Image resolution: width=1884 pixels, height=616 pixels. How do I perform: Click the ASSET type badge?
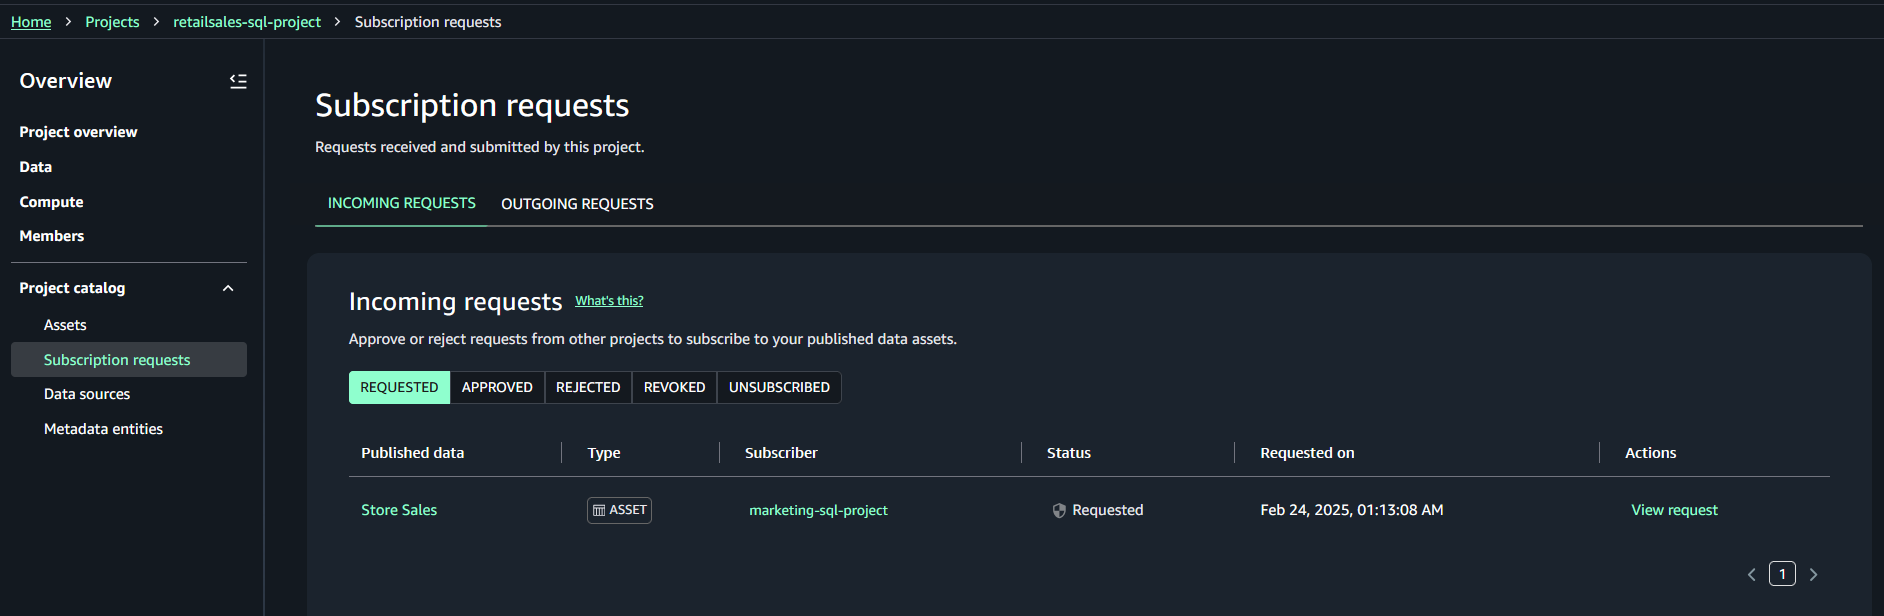619,510
